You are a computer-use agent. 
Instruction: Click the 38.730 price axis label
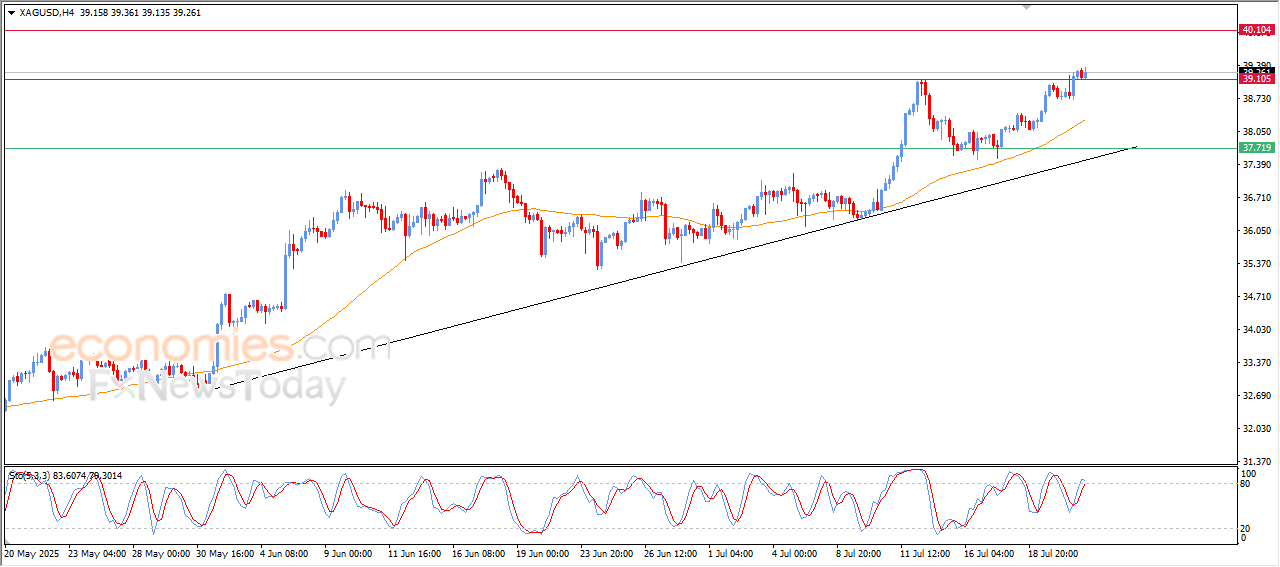(x=1255, y=98)
